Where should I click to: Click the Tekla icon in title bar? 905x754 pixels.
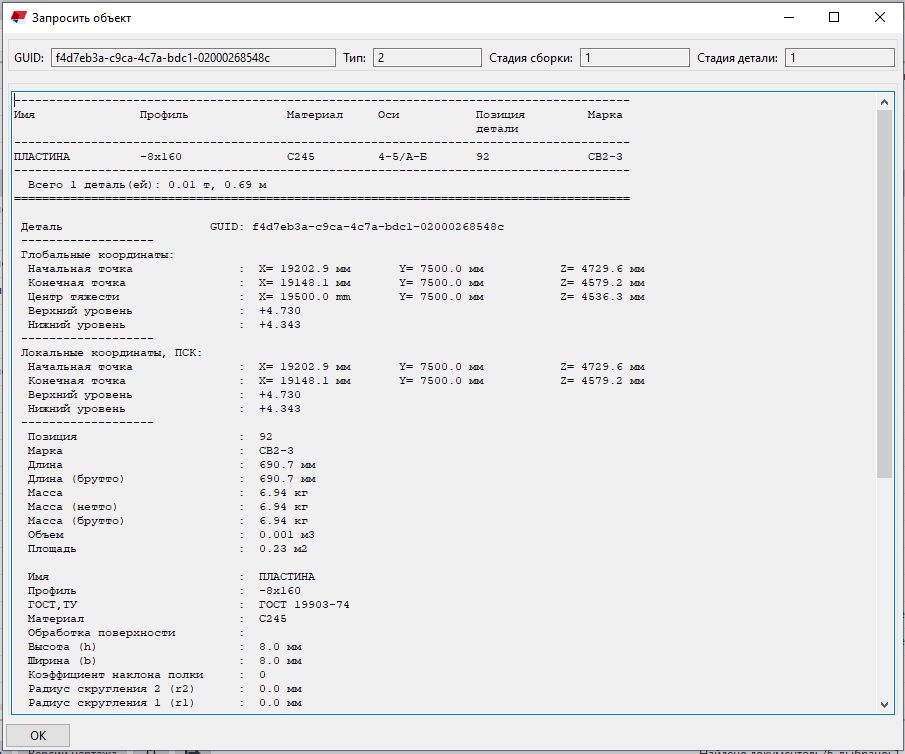pyautogui.click(x=18, y=17)
